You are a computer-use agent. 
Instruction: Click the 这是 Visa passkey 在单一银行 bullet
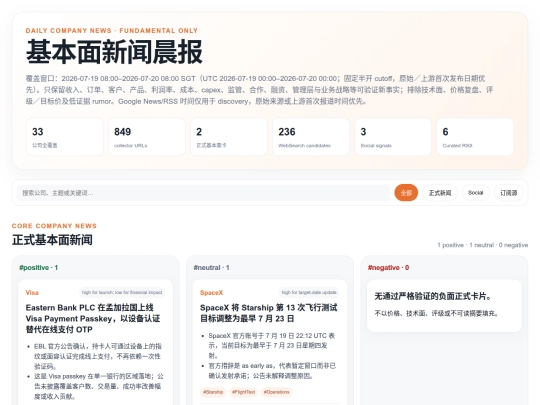coord(99,386)
